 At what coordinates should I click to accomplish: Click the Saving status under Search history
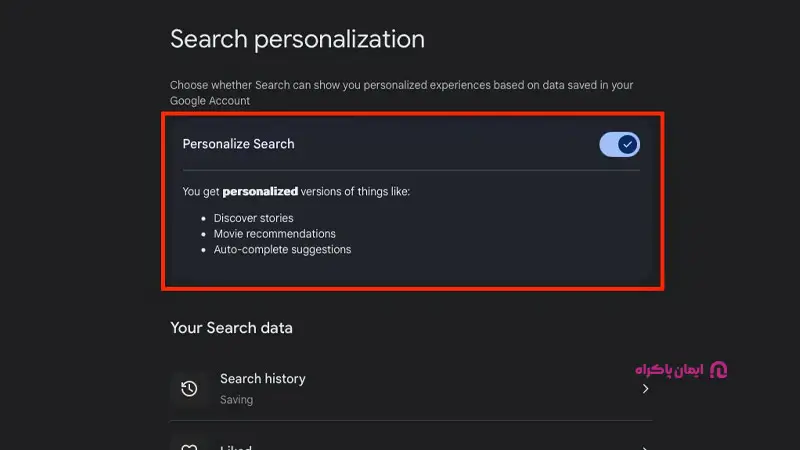(x=236, y=400)
